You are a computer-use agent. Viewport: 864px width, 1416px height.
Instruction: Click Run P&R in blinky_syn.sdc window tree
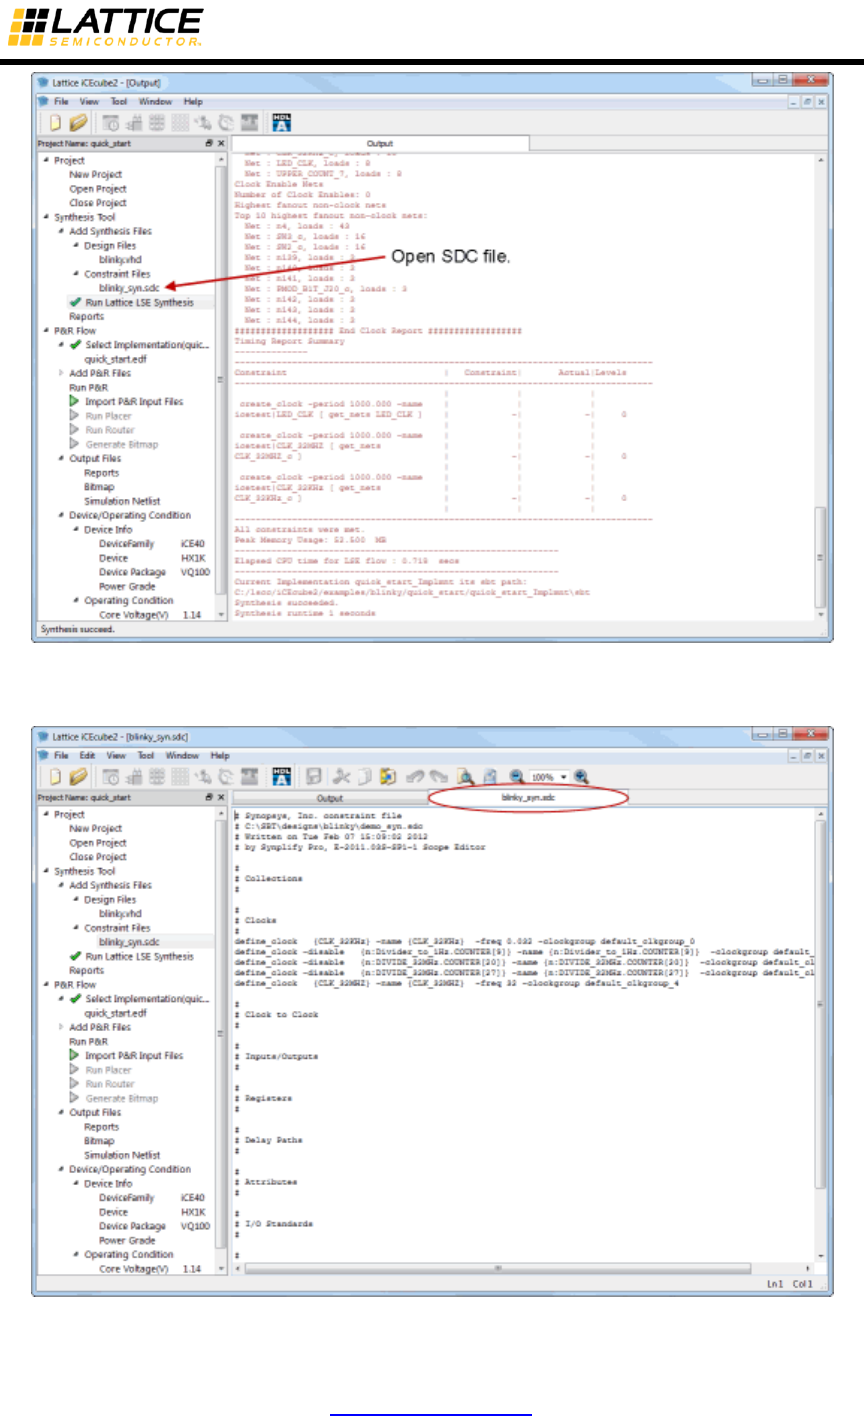pyautogui.click(x=89, y=1041)
